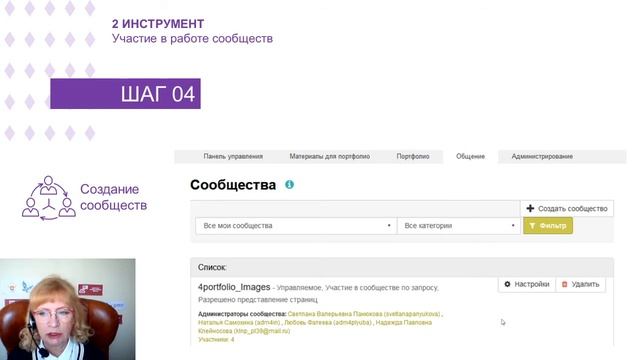Screen dimensions: 640x360
Task: Click Разрешено представление страниц text
Action: (258, 300)
